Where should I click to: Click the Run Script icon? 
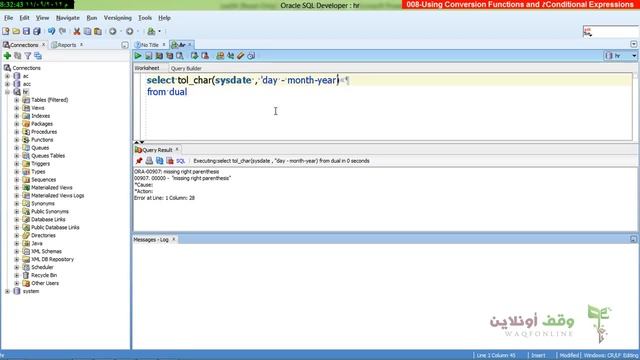click(149, 56)
